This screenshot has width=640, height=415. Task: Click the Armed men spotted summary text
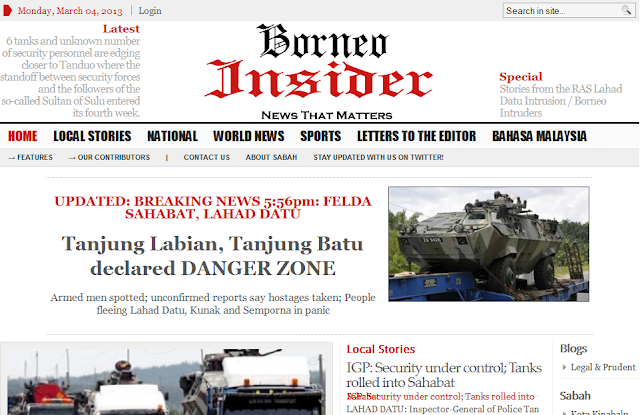tap(213, 304)
